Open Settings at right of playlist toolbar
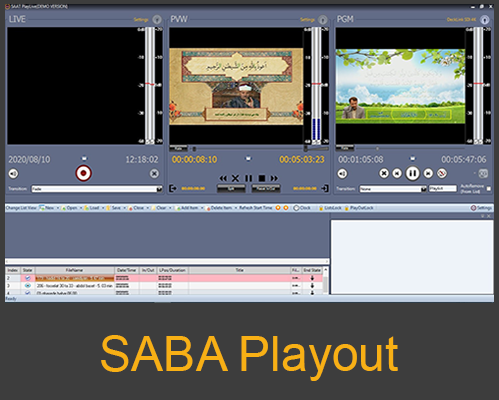Viewport: 499px width, 400px height. click(481, 208)
